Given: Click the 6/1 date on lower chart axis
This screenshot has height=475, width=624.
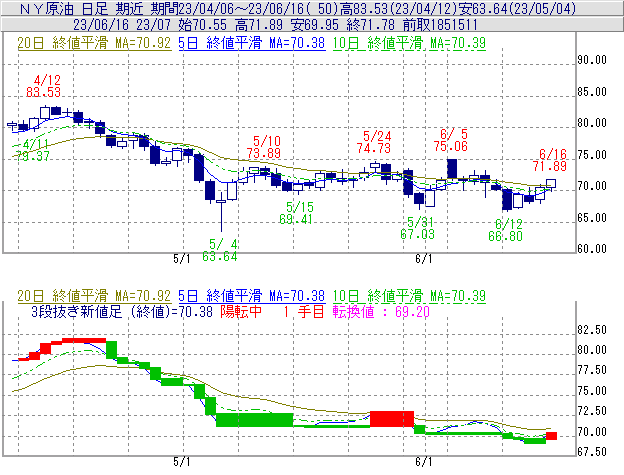Looking at the screenshot, I should (x=423, y=462).
